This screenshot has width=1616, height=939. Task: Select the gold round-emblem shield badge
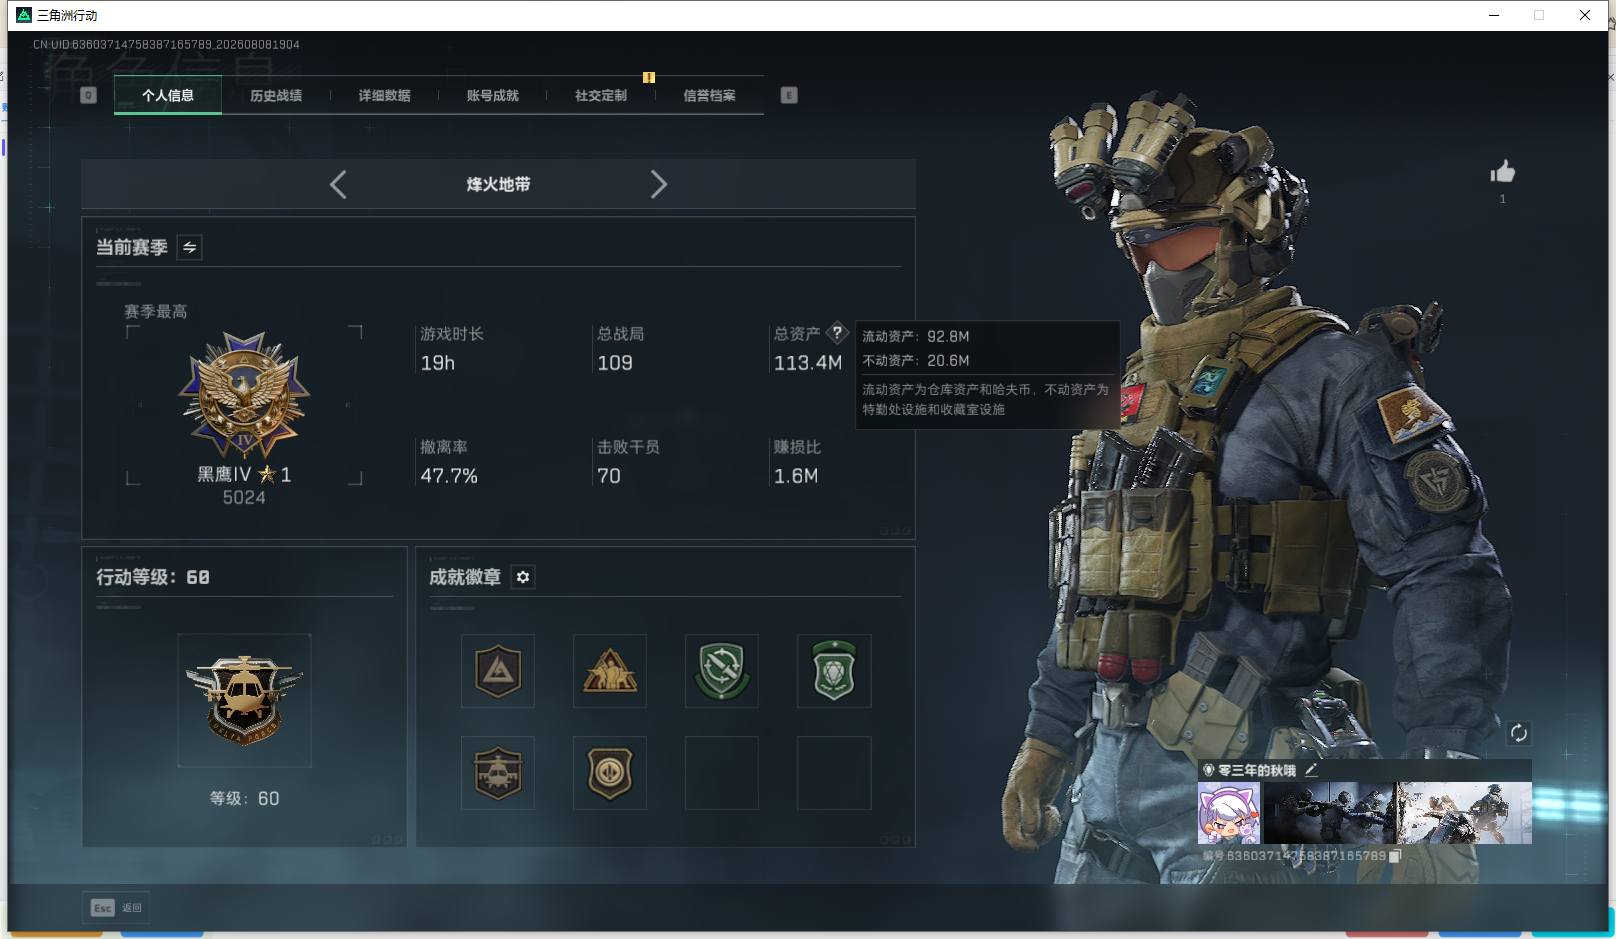610,773
